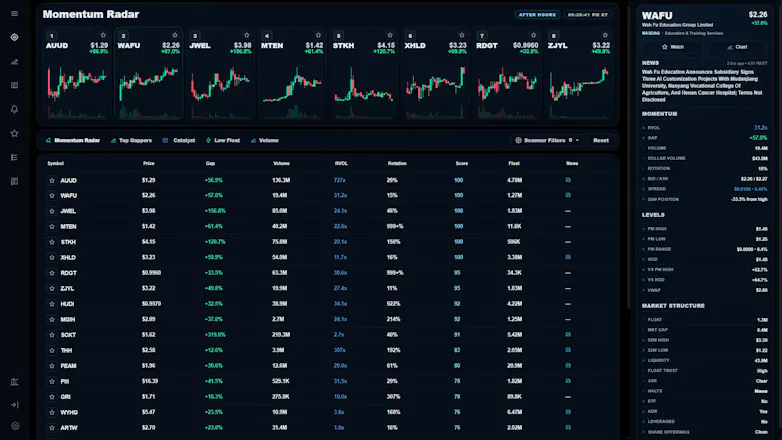Screen dimensions: 782x440
Task: Open news icon in ARTW table row
Action: [x=568, y=427]
